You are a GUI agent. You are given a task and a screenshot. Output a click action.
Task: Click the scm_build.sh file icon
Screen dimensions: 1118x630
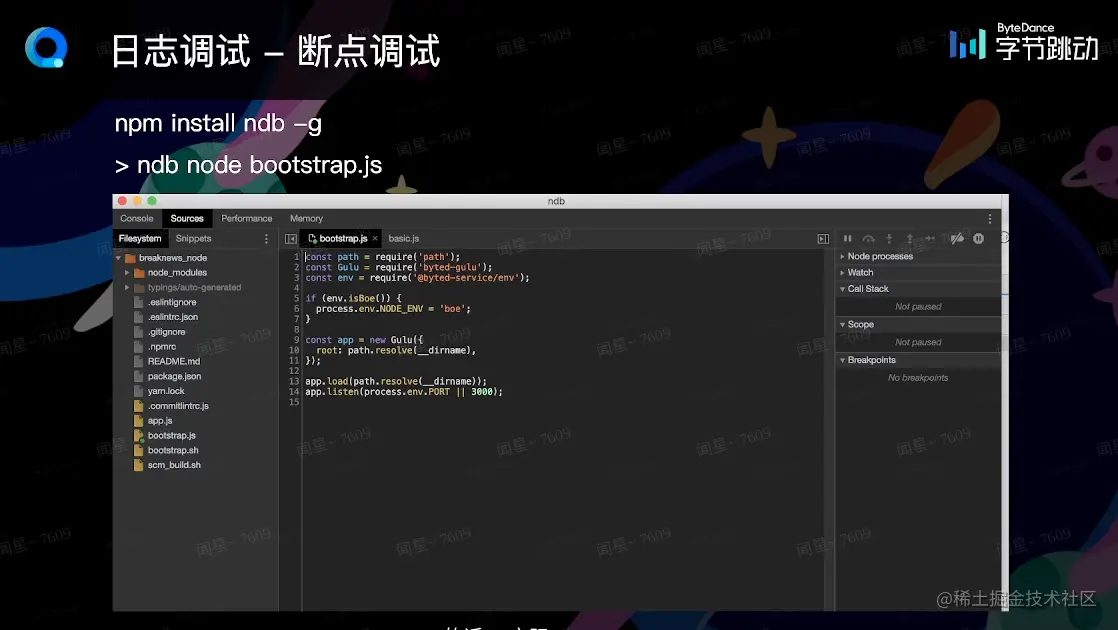[139, 465]
